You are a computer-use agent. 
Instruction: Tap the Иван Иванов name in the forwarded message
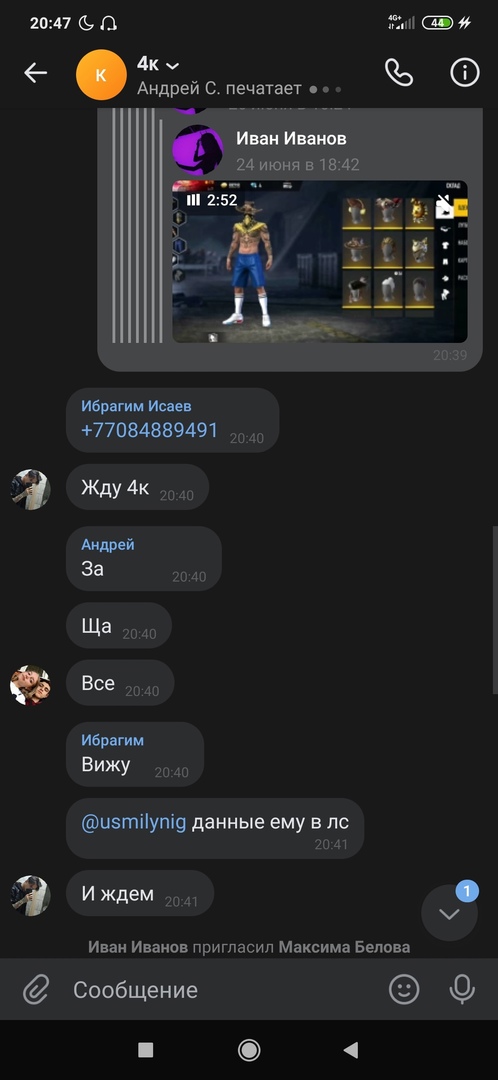[x=291, y=138]
